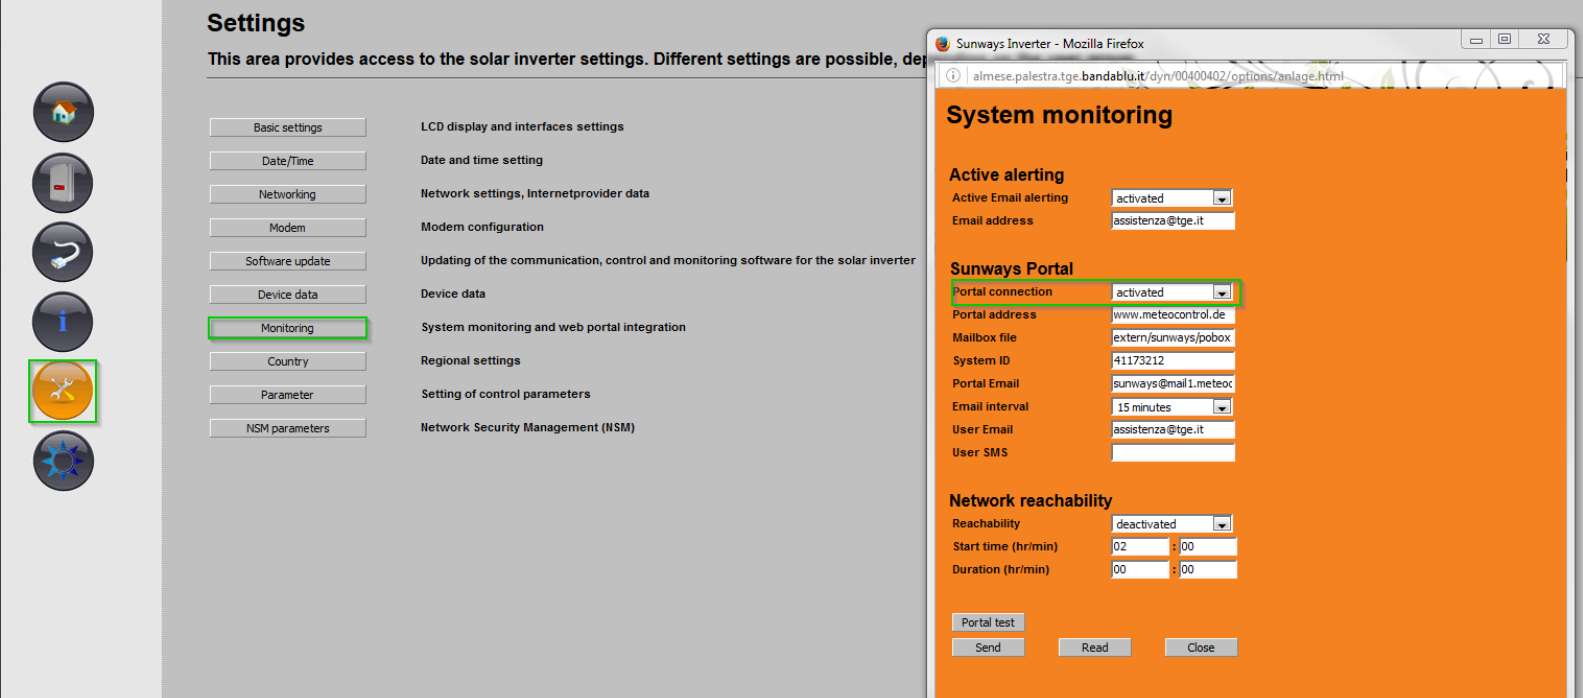
Task: Click Send in System monitoring popup
Action: pos(988,647)
